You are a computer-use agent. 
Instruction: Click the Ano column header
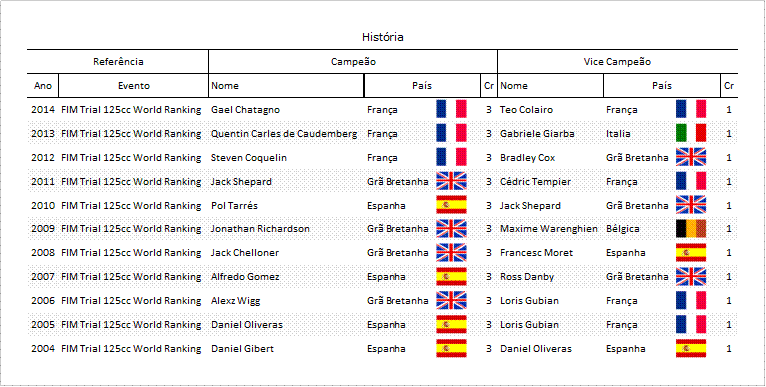coord(43,86)
